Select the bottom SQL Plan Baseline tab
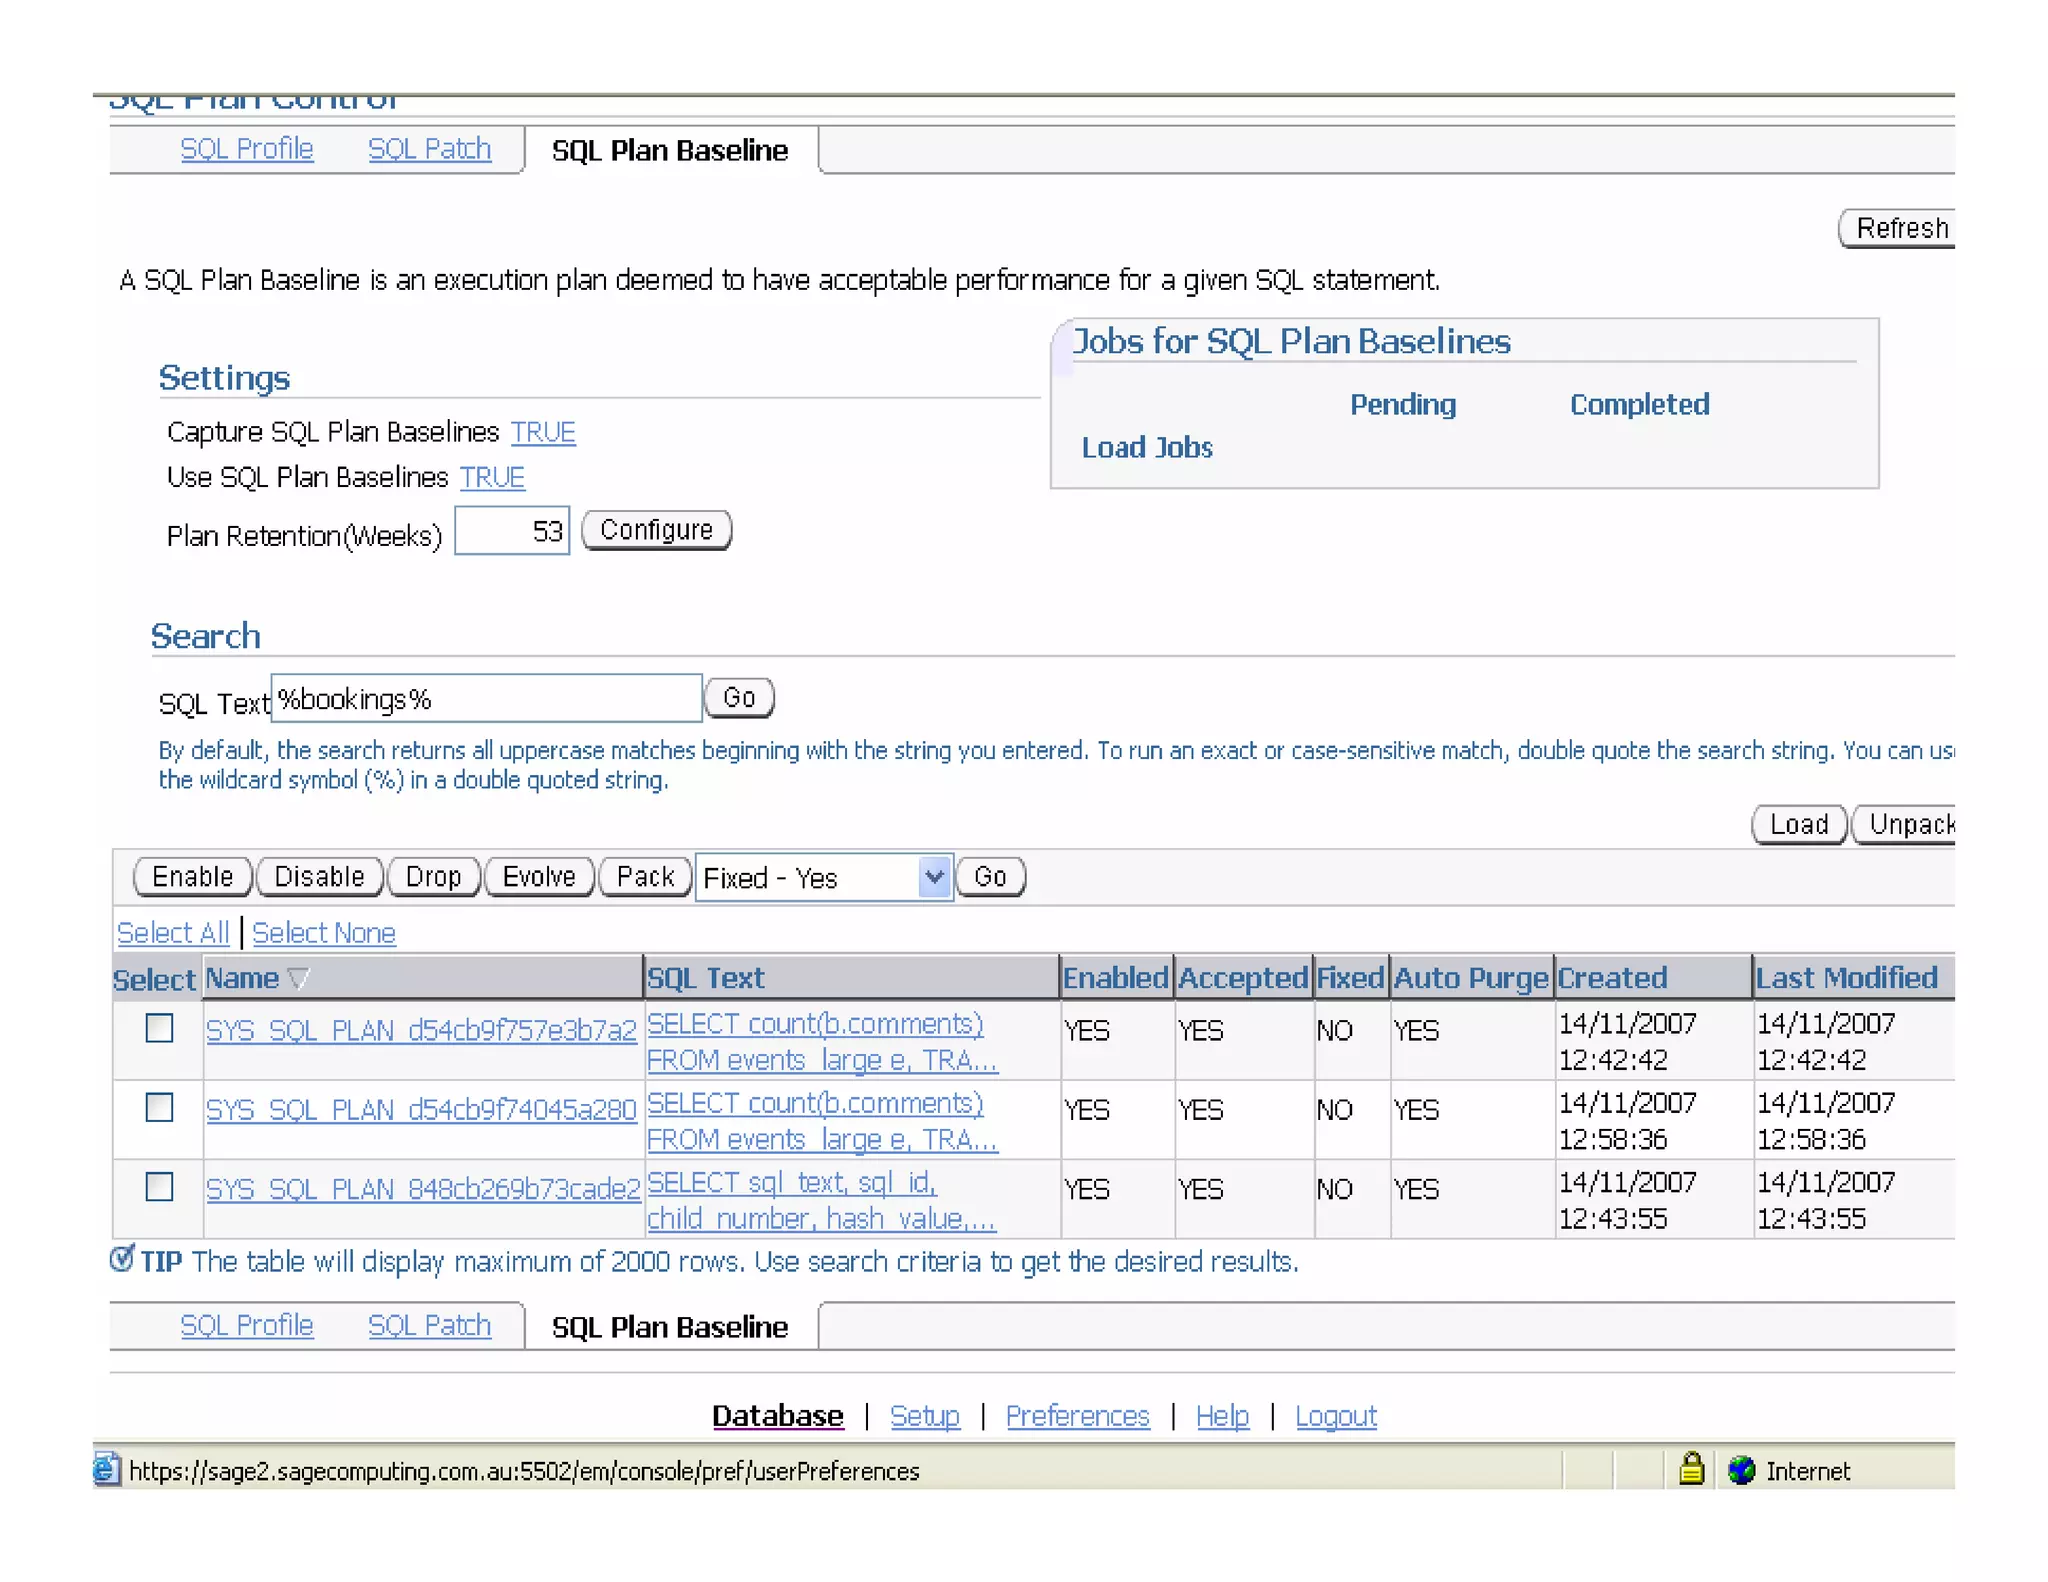The image size is (2048, 1582). [670, 1327]
